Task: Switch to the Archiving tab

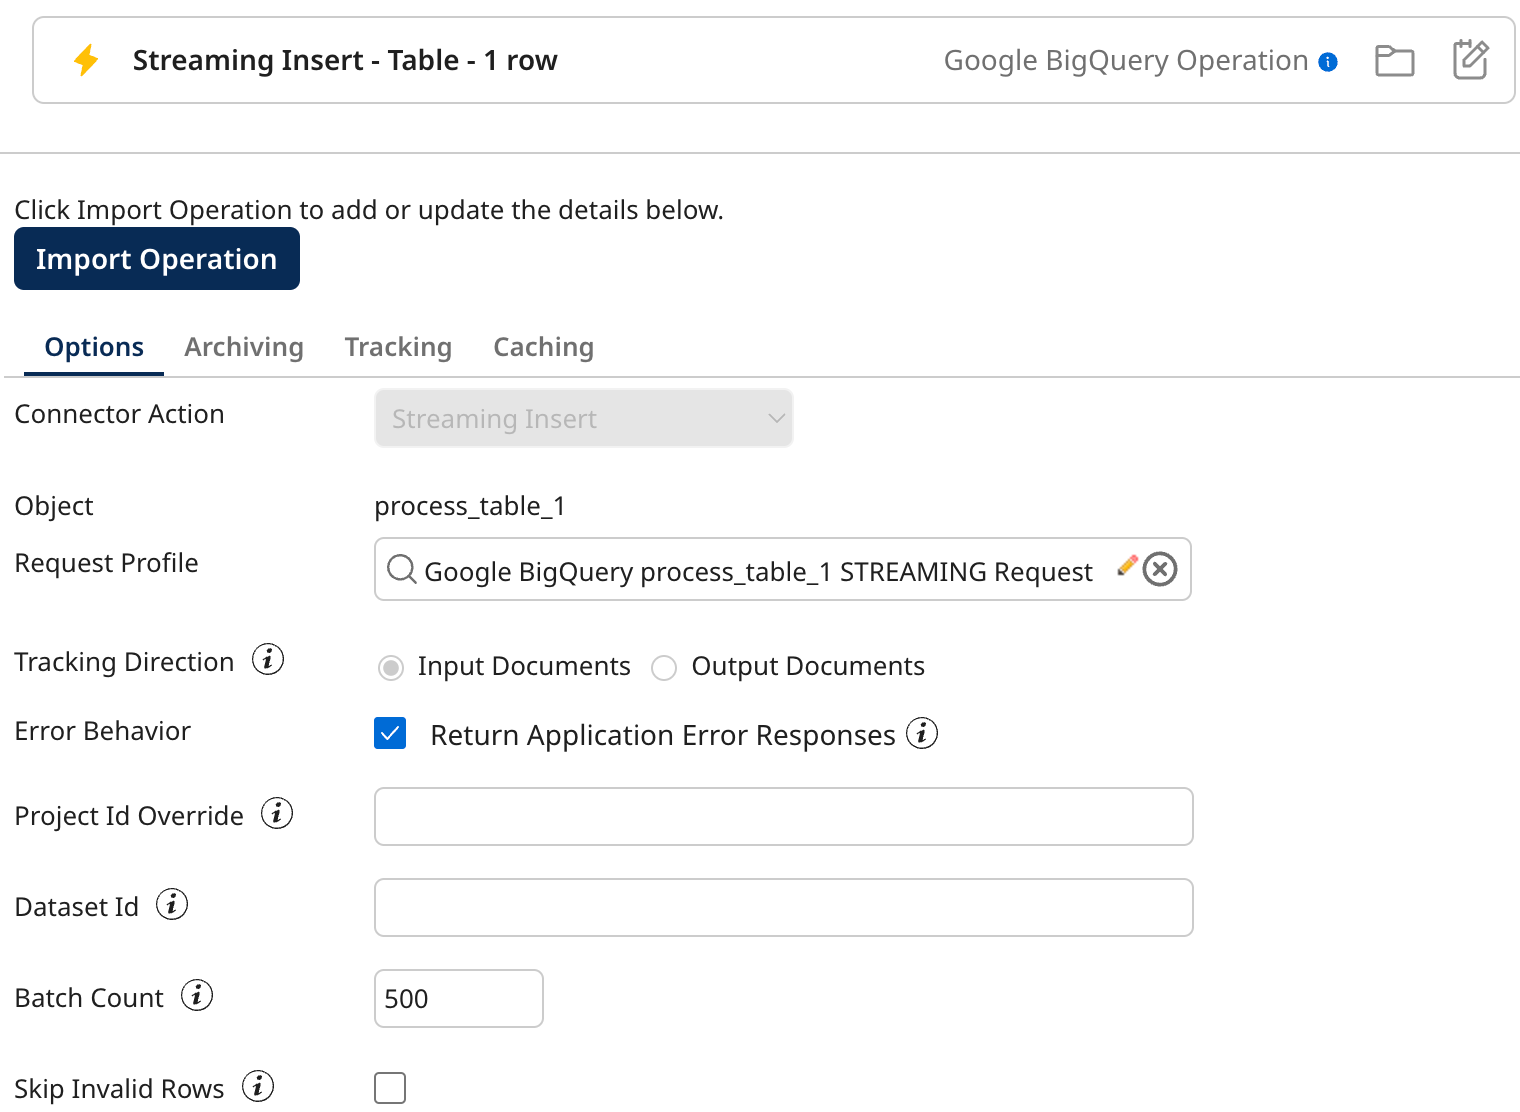Action: 244,347
